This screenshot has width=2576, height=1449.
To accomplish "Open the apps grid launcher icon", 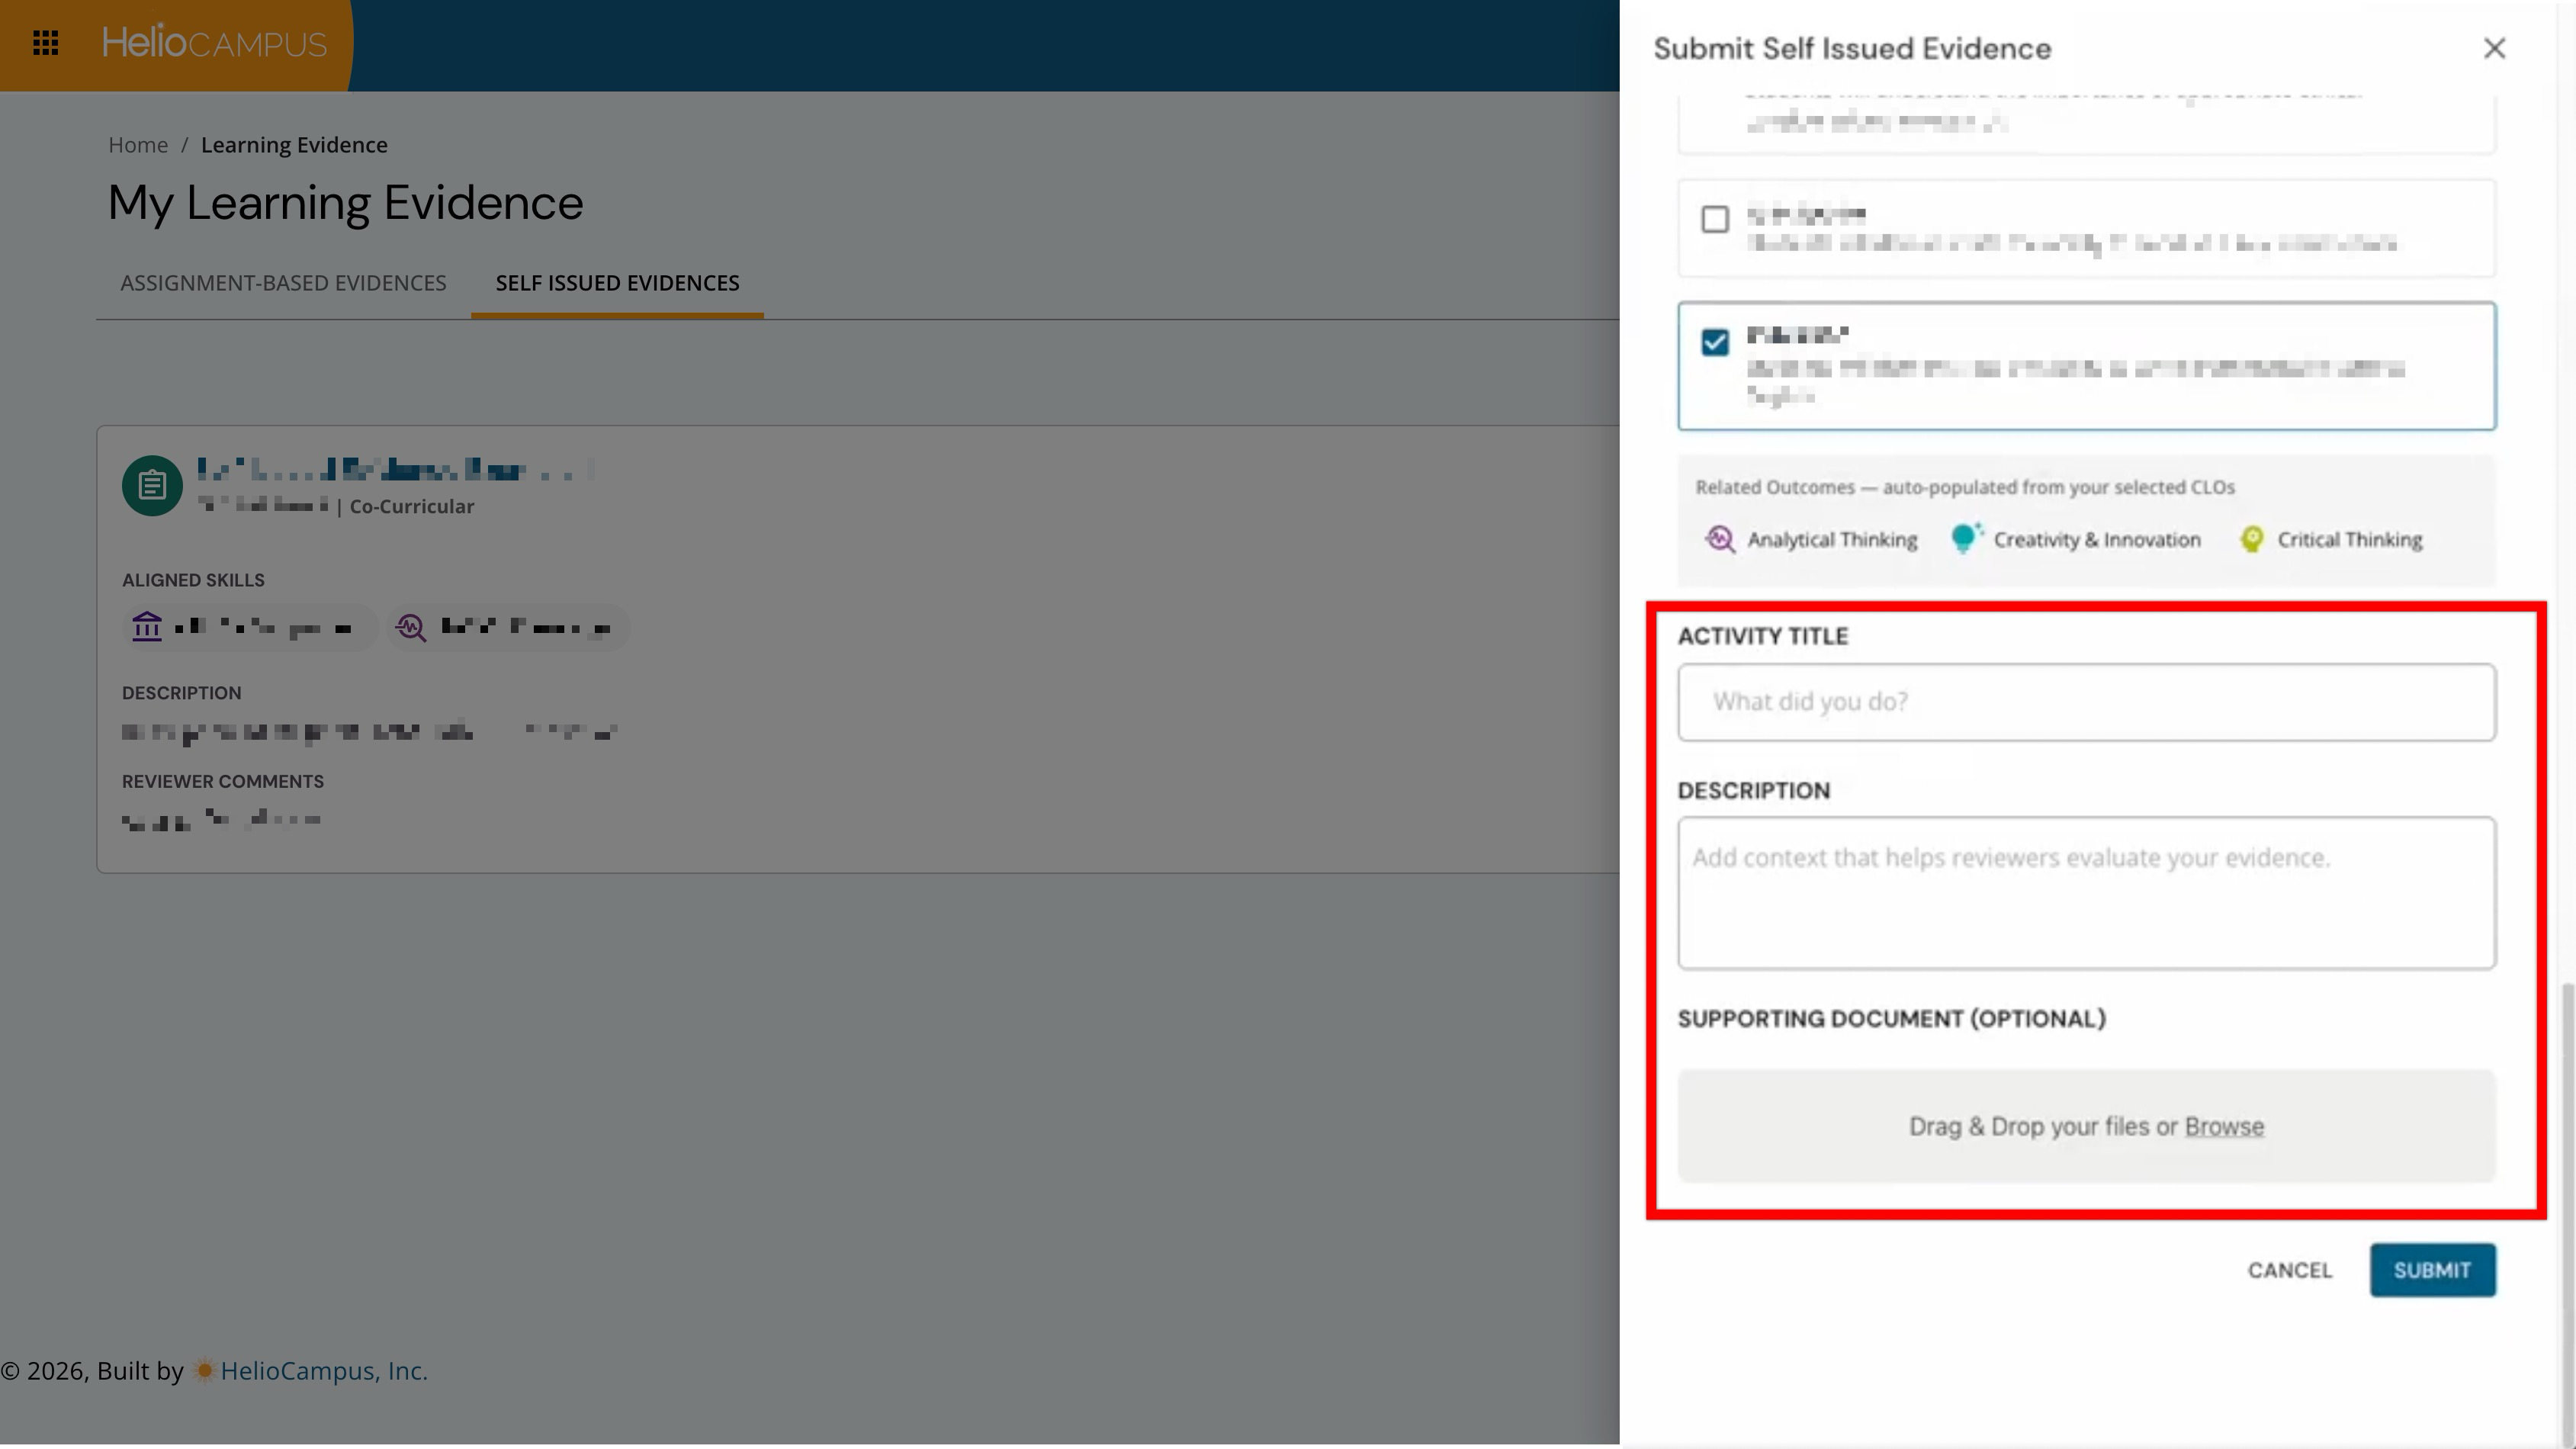I will pyautogui.click(x=46, y=43).
